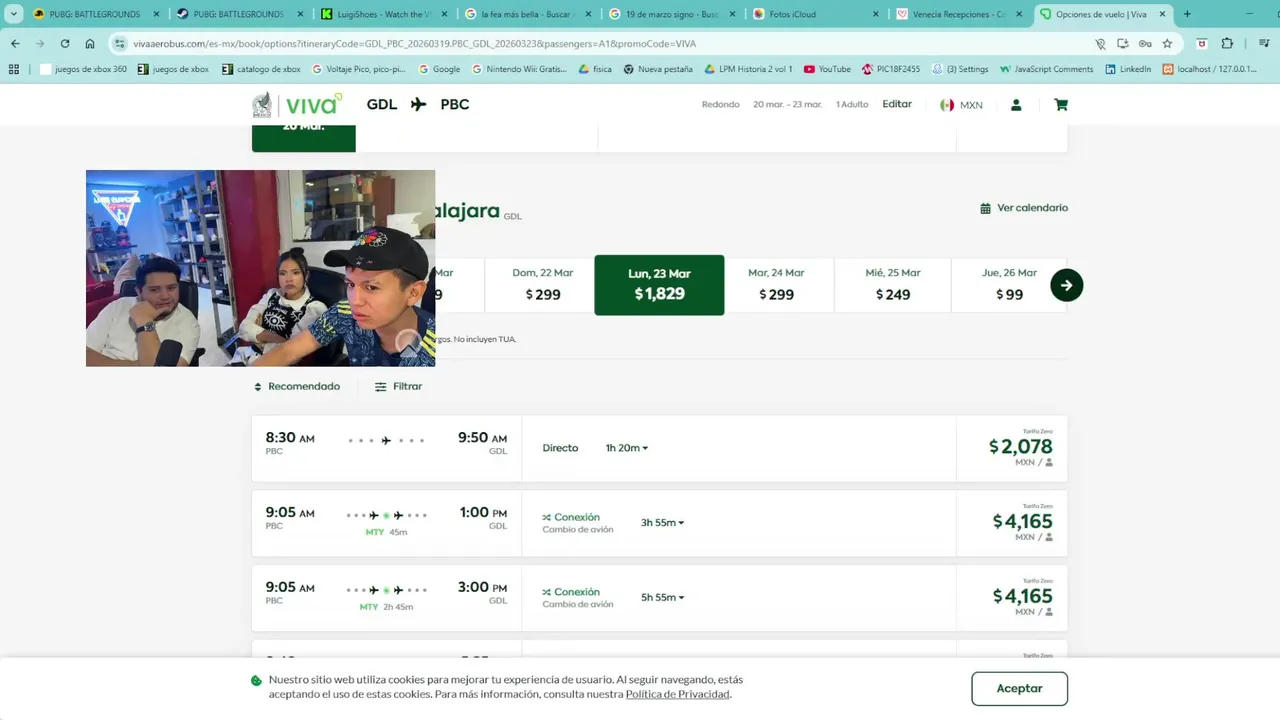Click the calendar icon beside Ver calendario
This screenshot has height=720, width=1280.
point(985,208)
